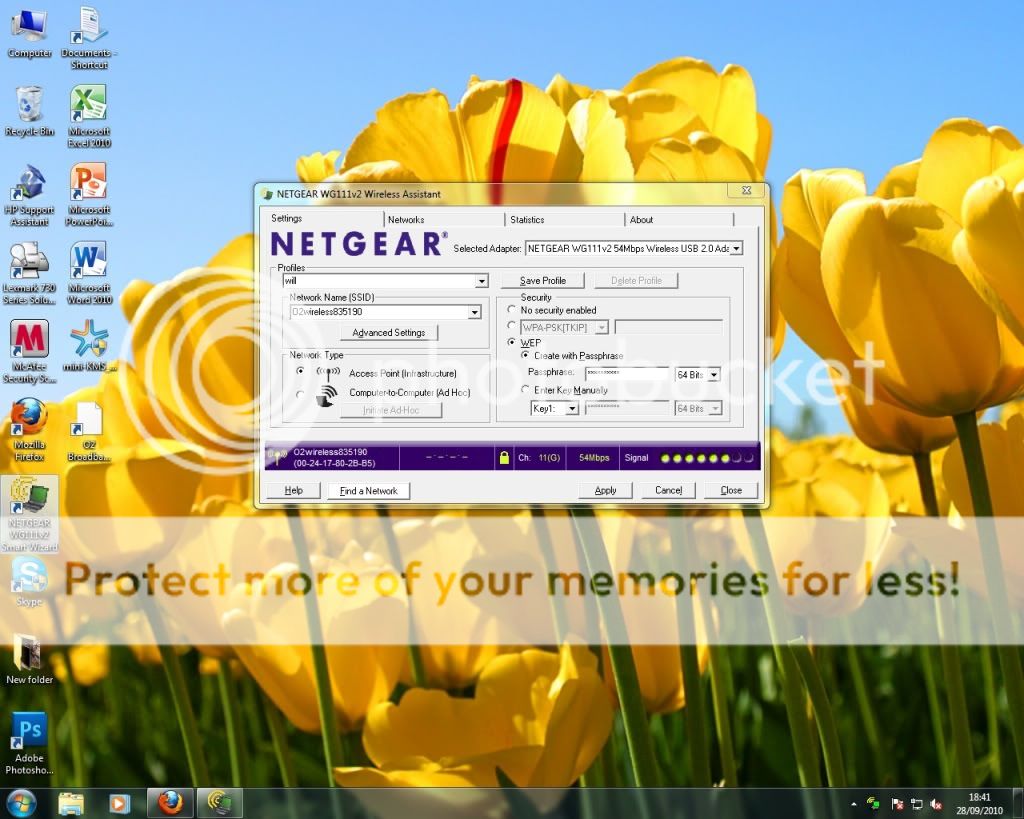Open the WPA-PSK[TKIP] type dropdown
Image resolution: width=1024 pixels, height=819 pixels.
[x=602, y=327]
